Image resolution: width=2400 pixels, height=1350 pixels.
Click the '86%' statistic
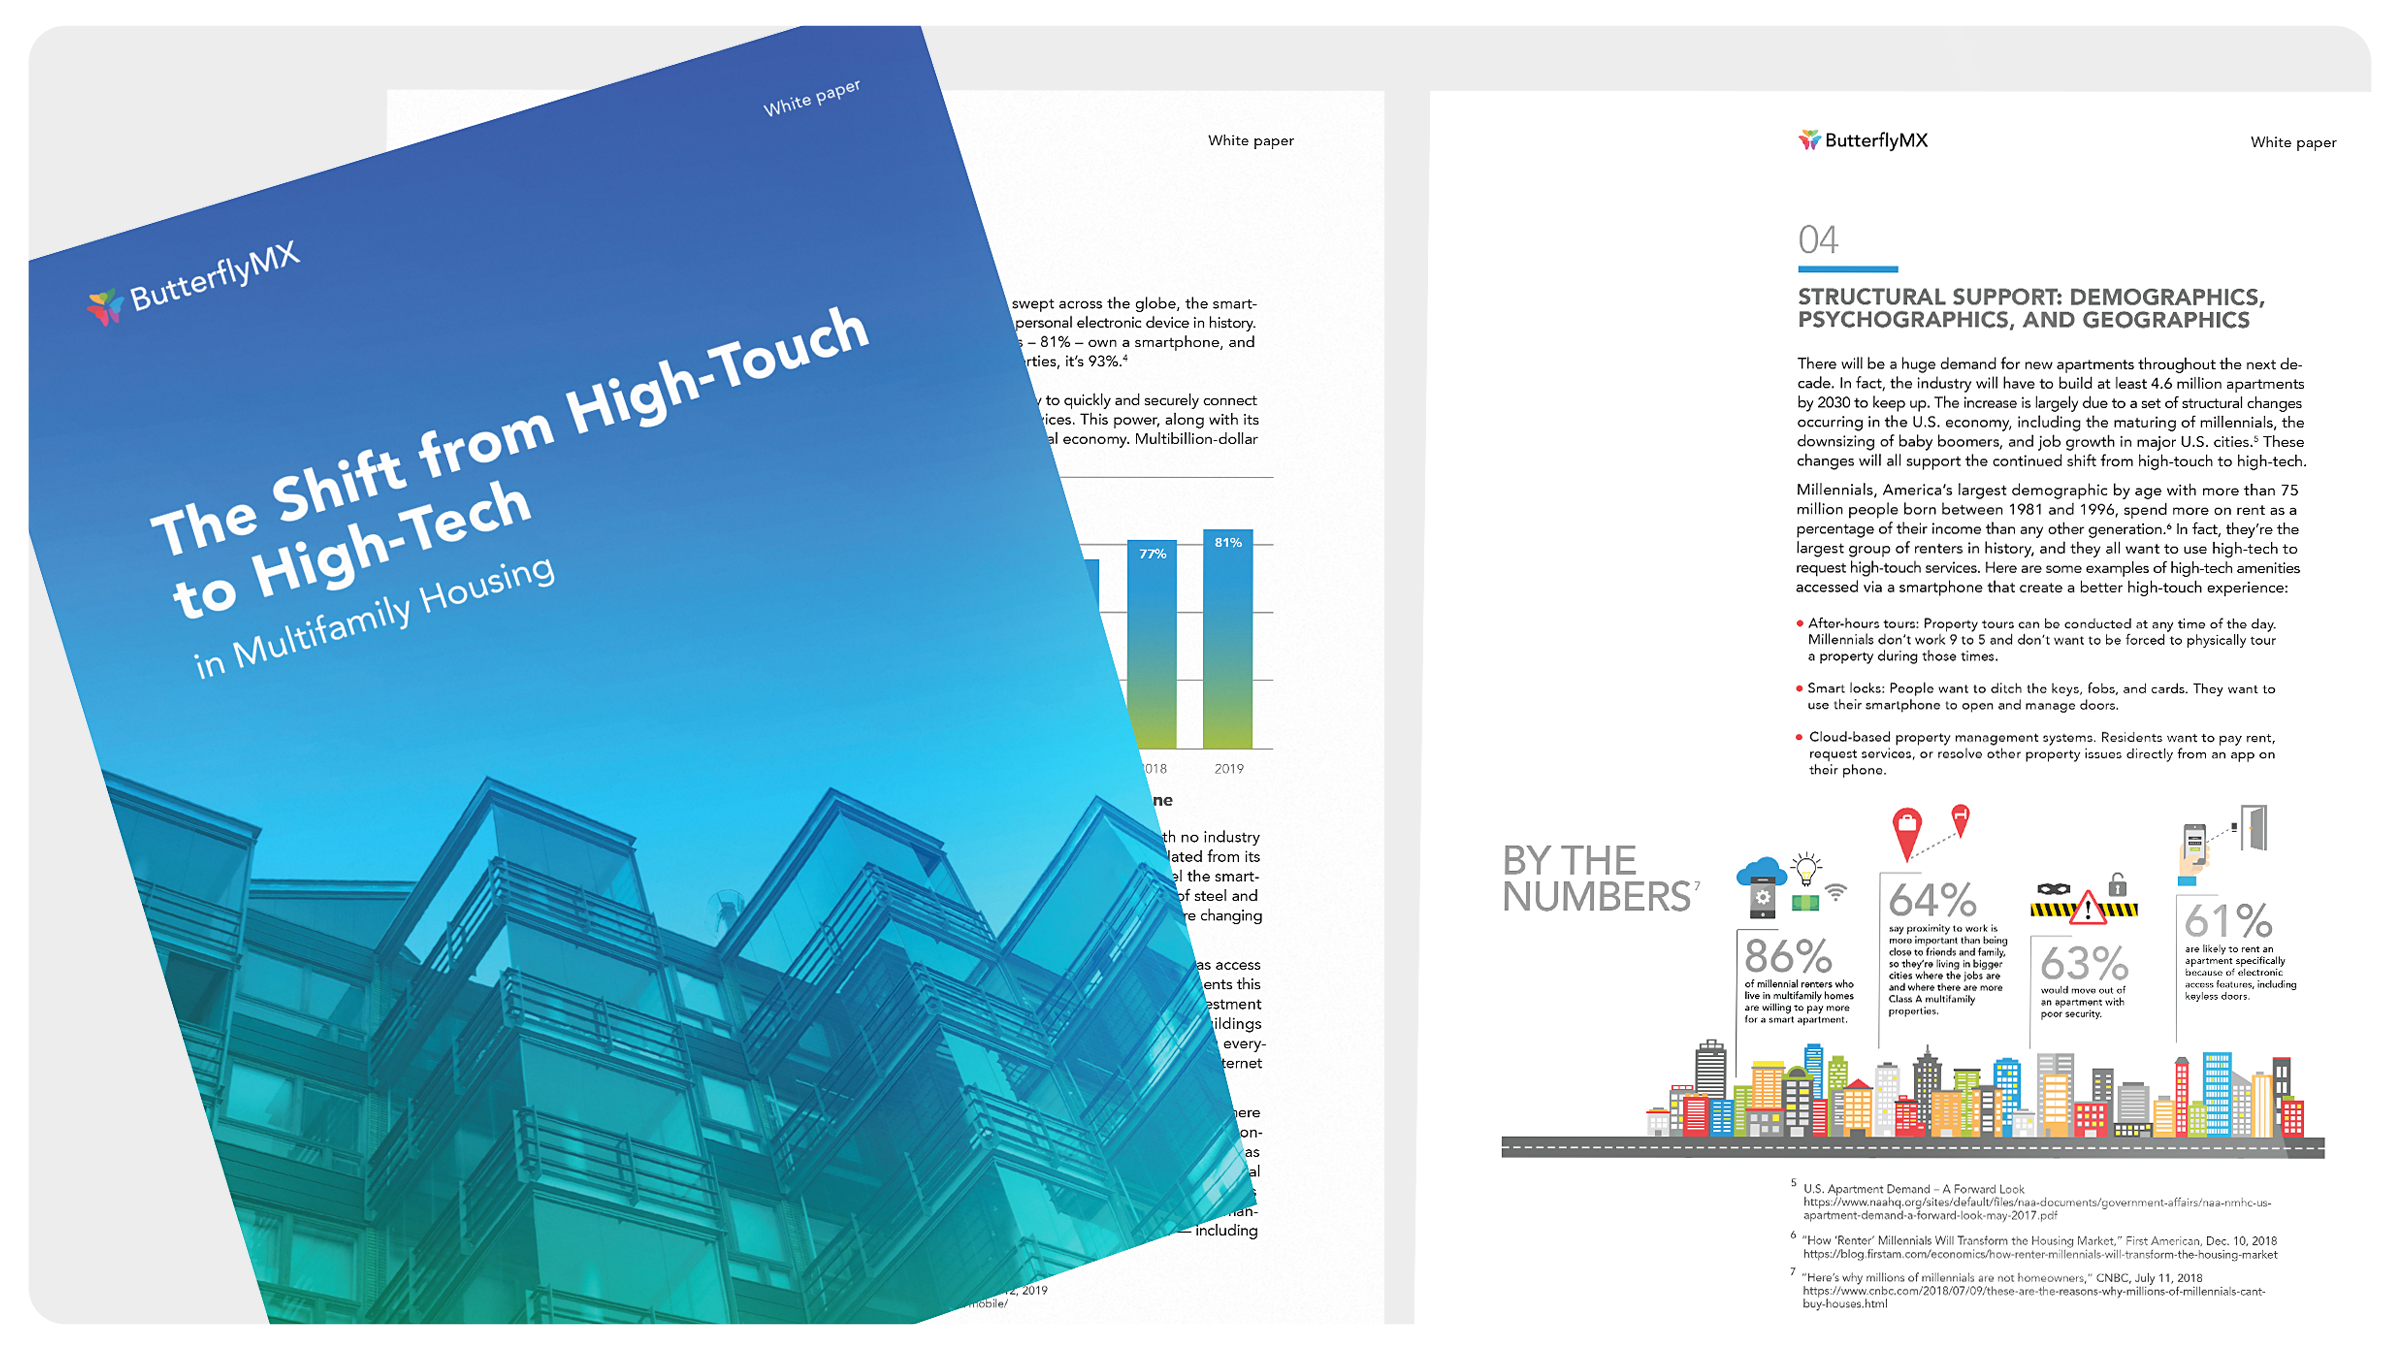click(x=1788, y=957)
